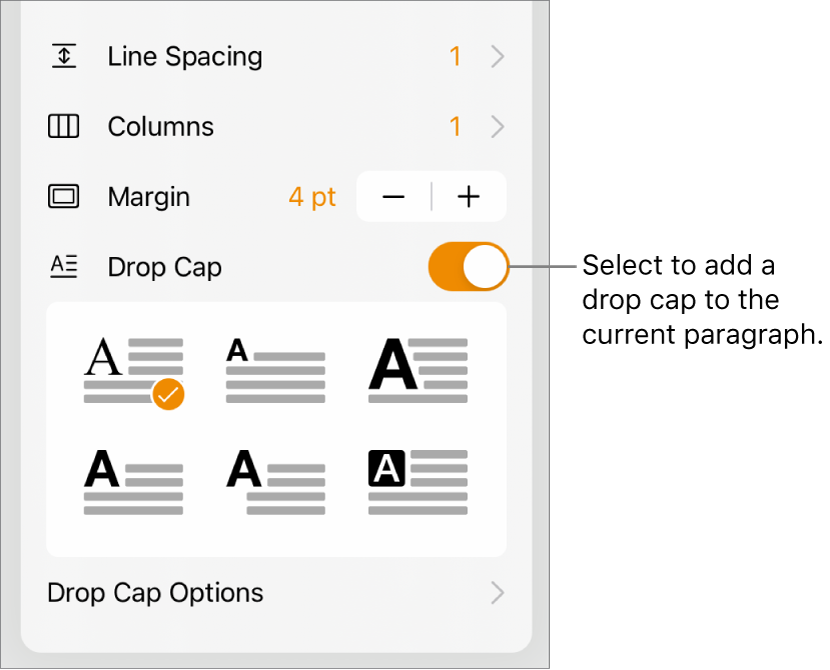Choose the bottom-middle drop cap style
The image size is (830, 670).
click(274, 480)
